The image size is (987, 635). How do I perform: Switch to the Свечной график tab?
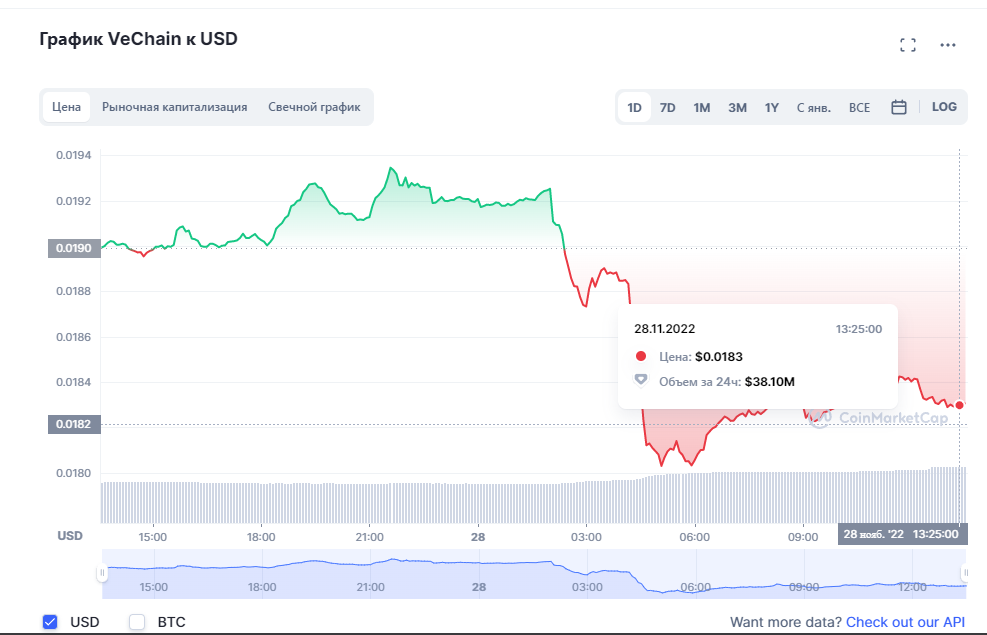point(314,107)
